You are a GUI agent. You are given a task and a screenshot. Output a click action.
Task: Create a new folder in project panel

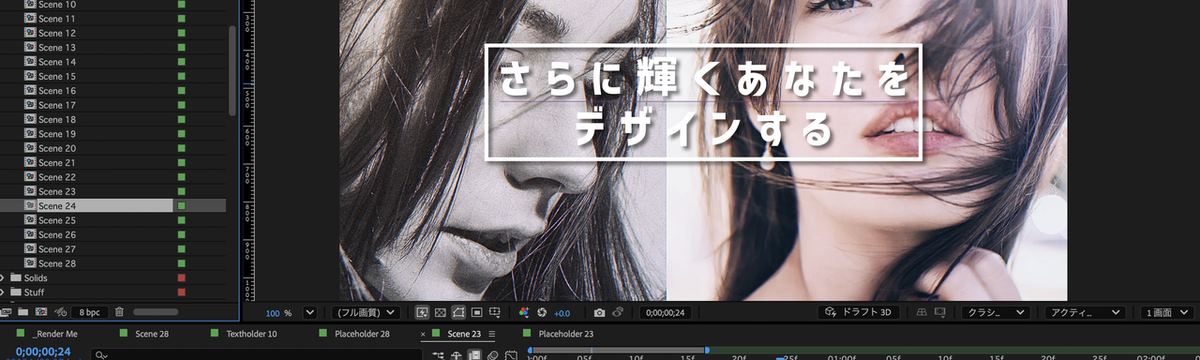click(x=23, y=312)
